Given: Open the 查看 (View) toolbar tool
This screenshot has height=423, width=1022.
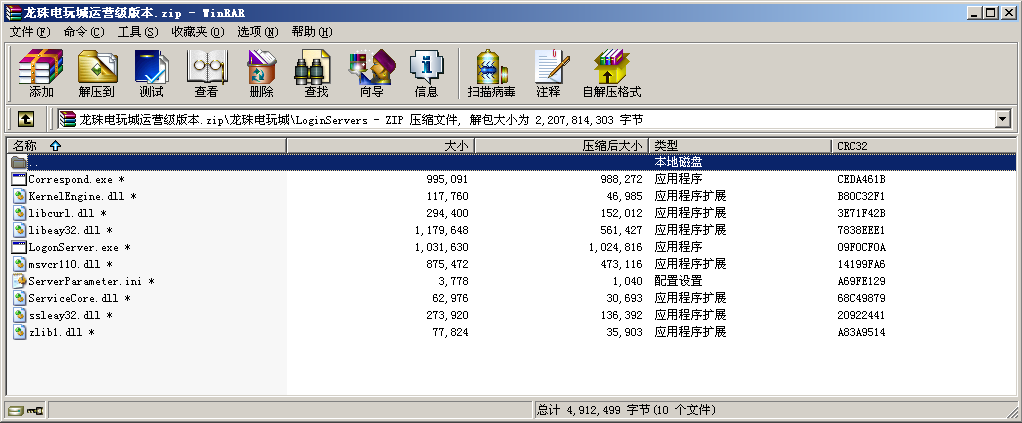Looking at the screenshot, I should coord(206,74).
